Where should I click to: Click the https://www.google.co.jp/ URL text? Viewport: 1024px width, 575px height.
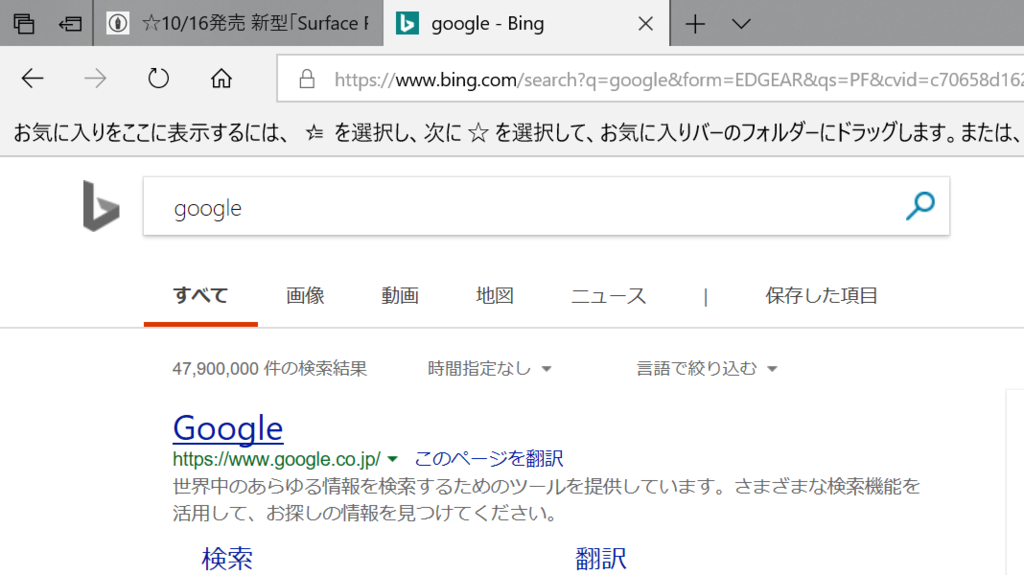coord(277,459)
